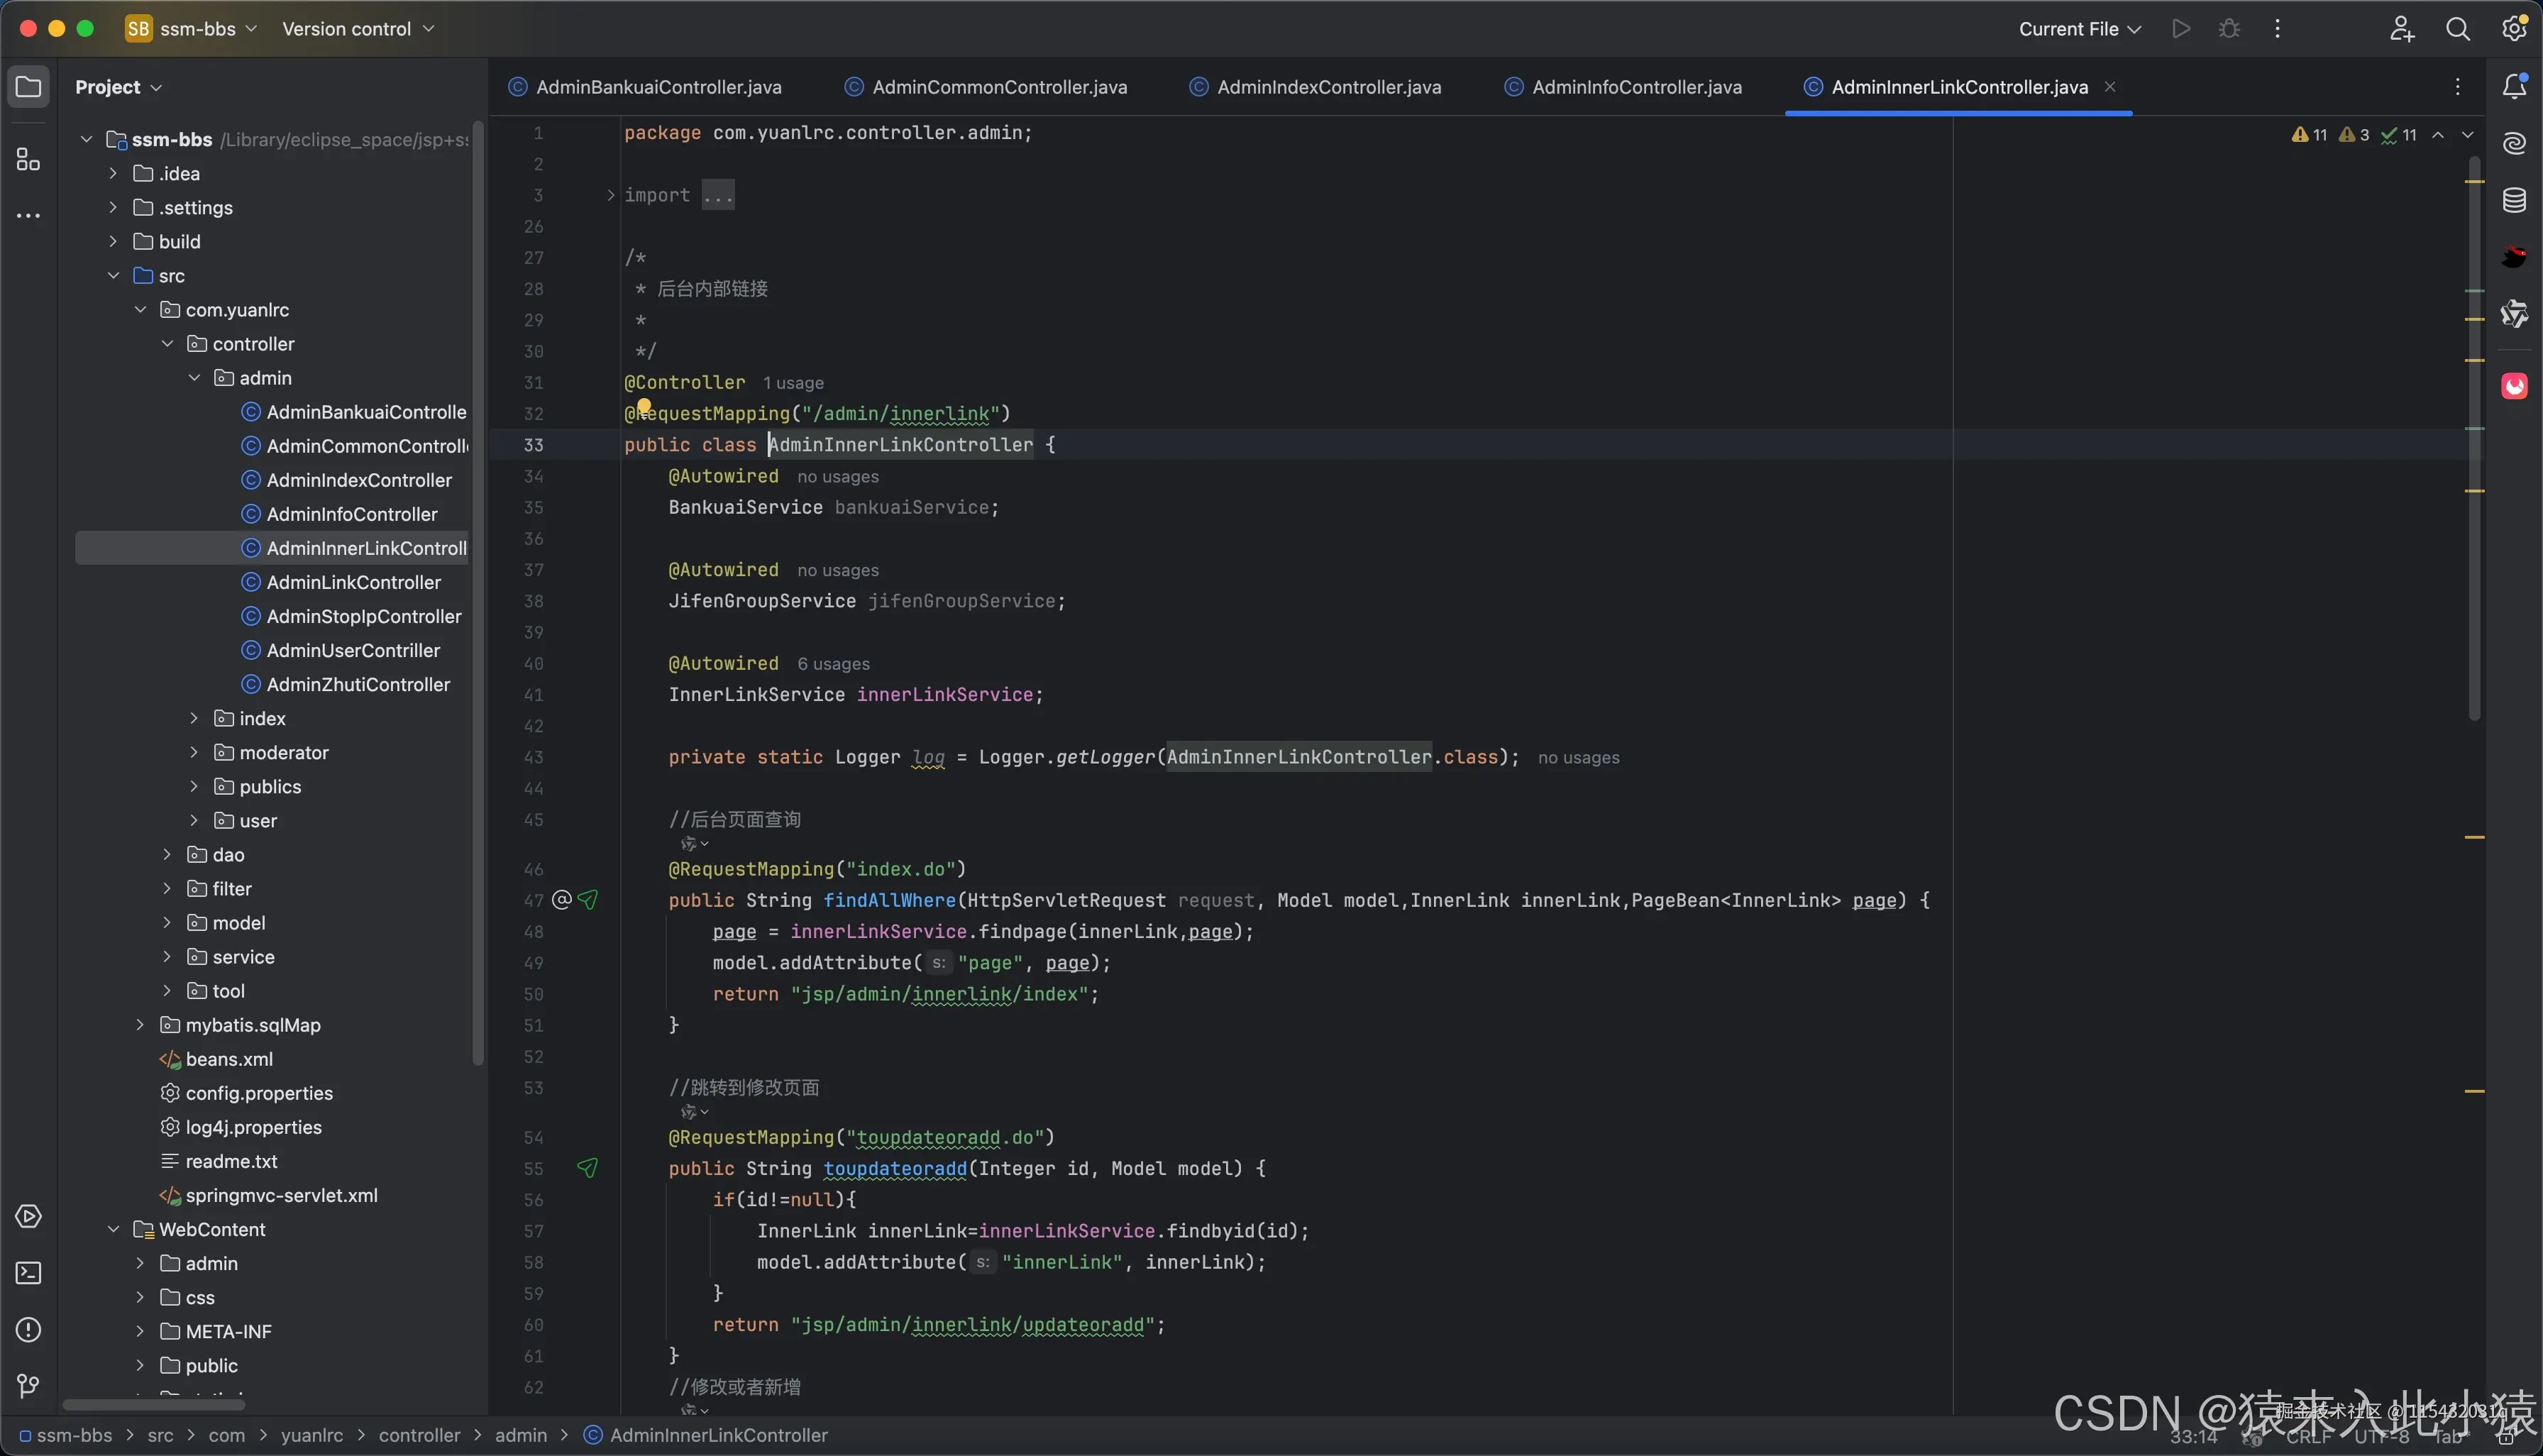
Task: Open the Database tool window
Action: point(2514,200)
